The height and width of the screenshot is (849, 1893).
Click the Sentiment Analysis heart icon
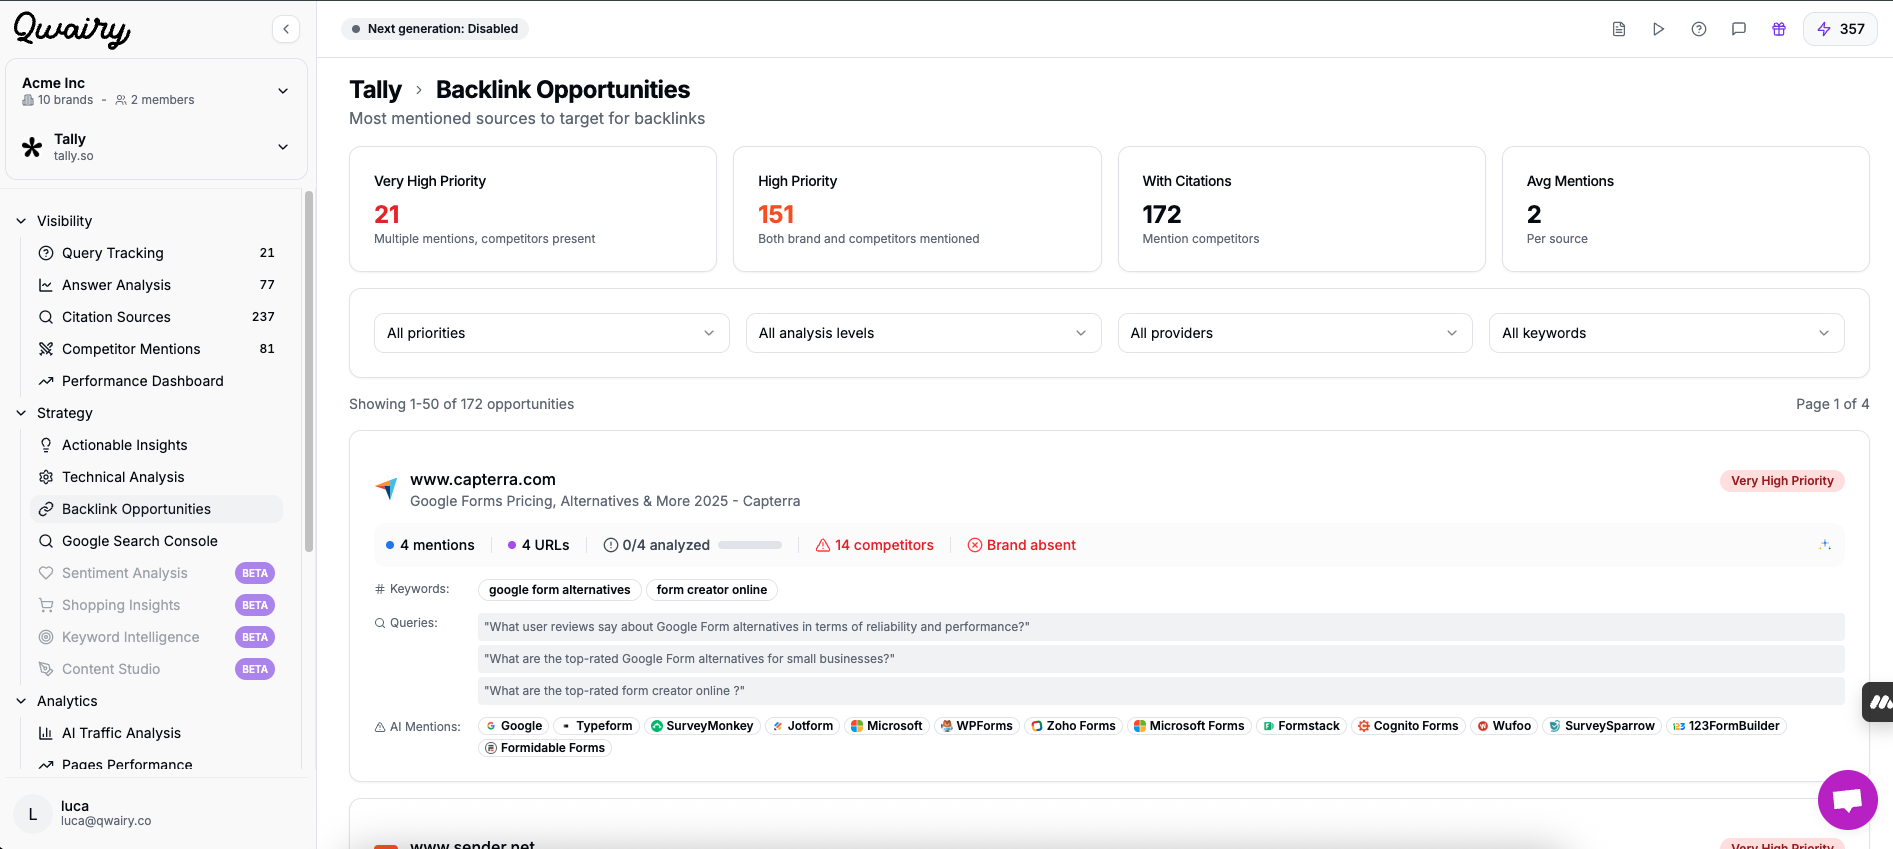coord(46,573)
